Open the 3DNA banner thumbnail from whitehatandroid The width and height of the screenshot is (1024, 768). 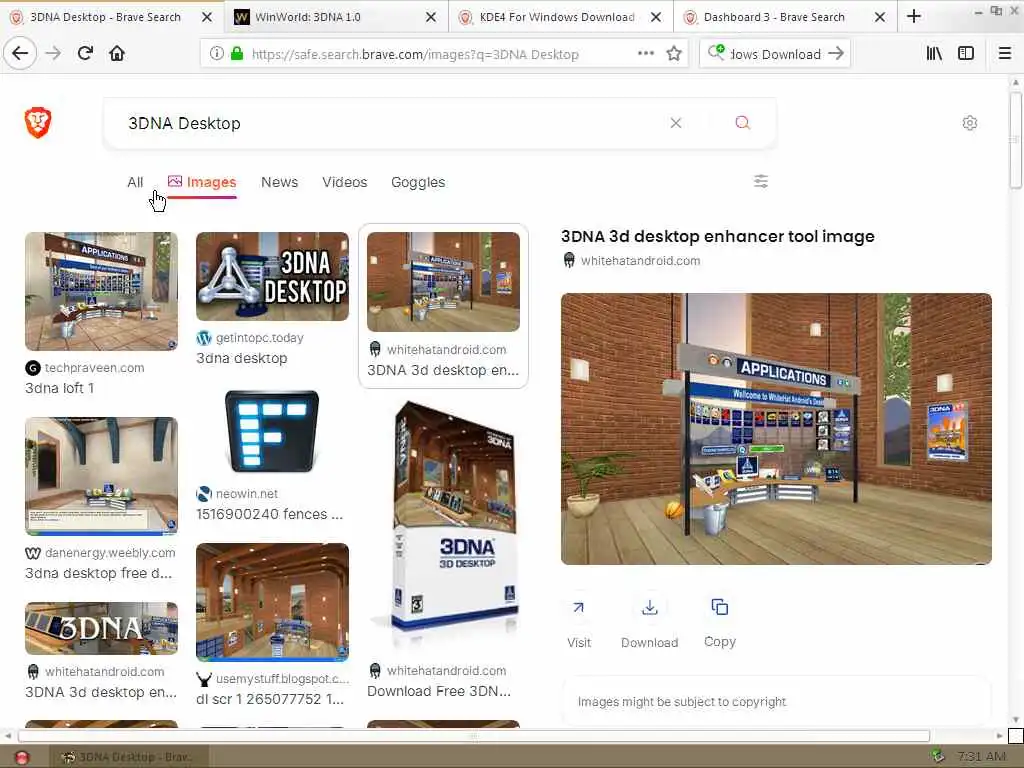(101, 628)
